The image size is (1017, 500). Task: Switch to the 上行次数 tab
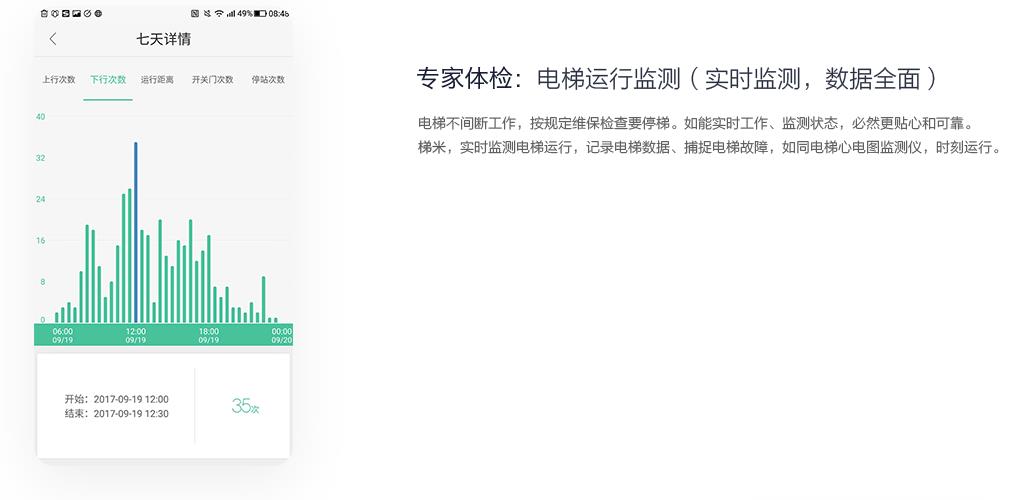point(59,79)
